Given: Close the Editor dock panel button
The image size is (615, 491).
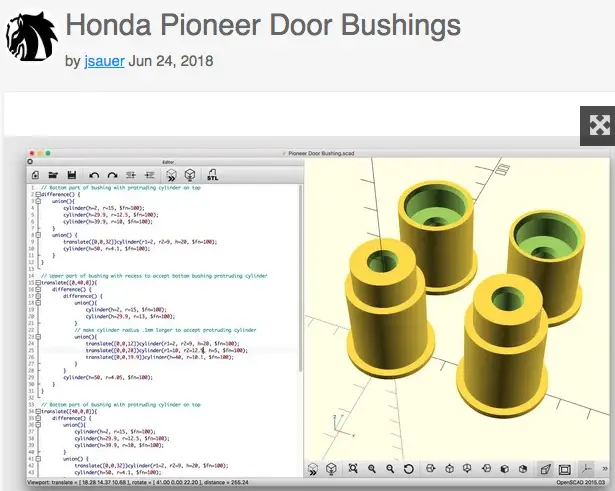Looking at the screenshot, I should (30, 162).
